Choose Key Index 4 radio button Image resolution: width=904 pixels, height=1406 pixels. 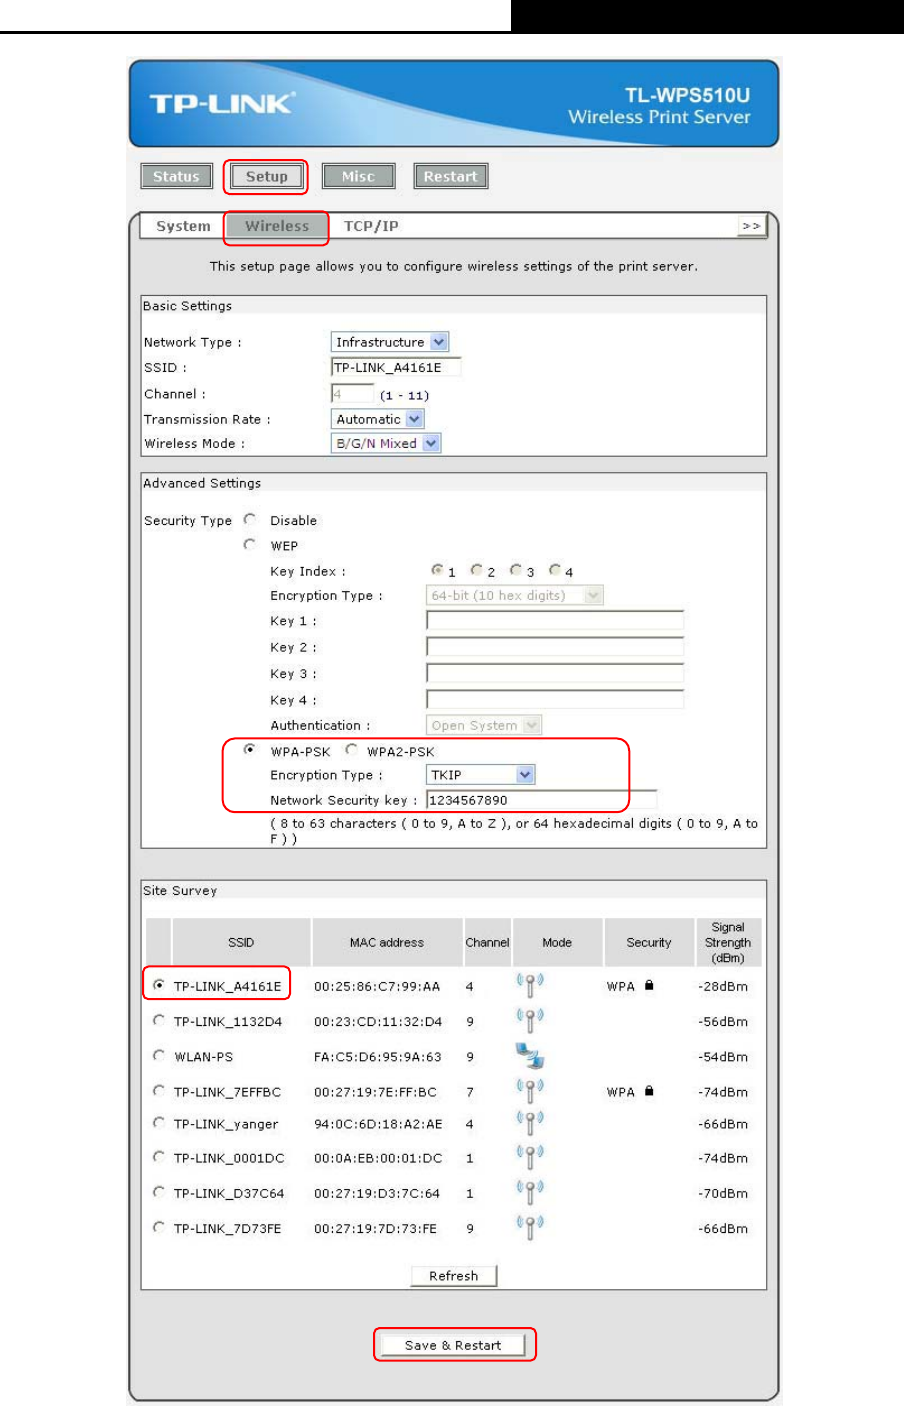[x=555, y=570]
